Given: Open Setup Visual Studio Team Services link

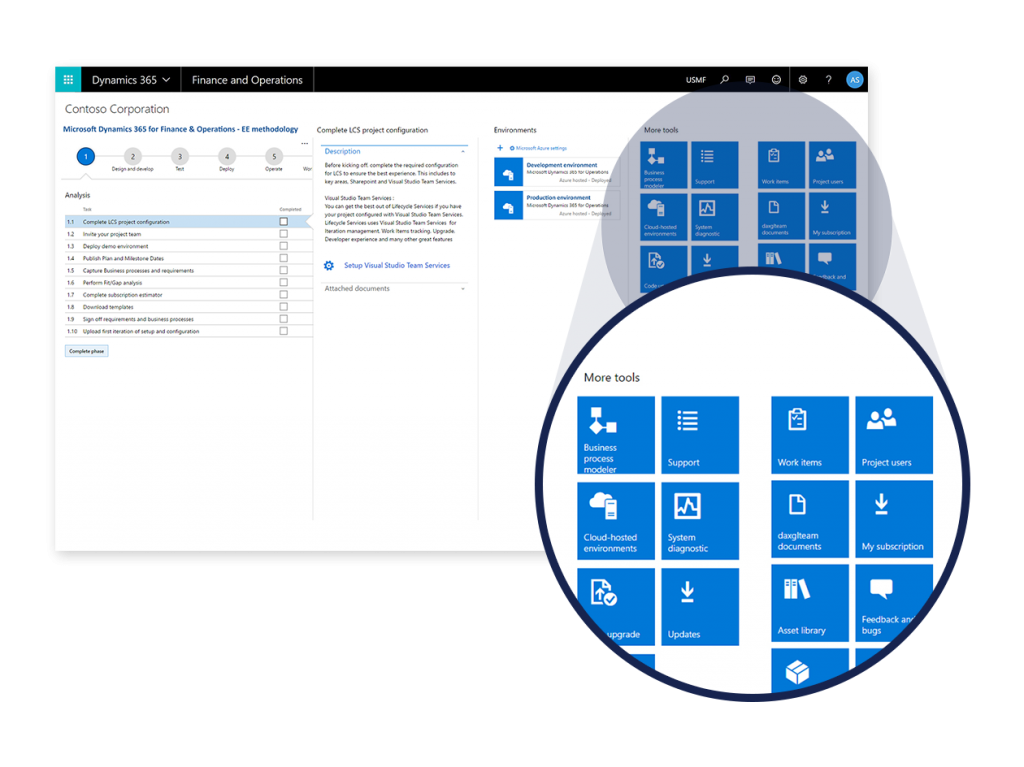Looking at the screenshot, I should (397, 265).
